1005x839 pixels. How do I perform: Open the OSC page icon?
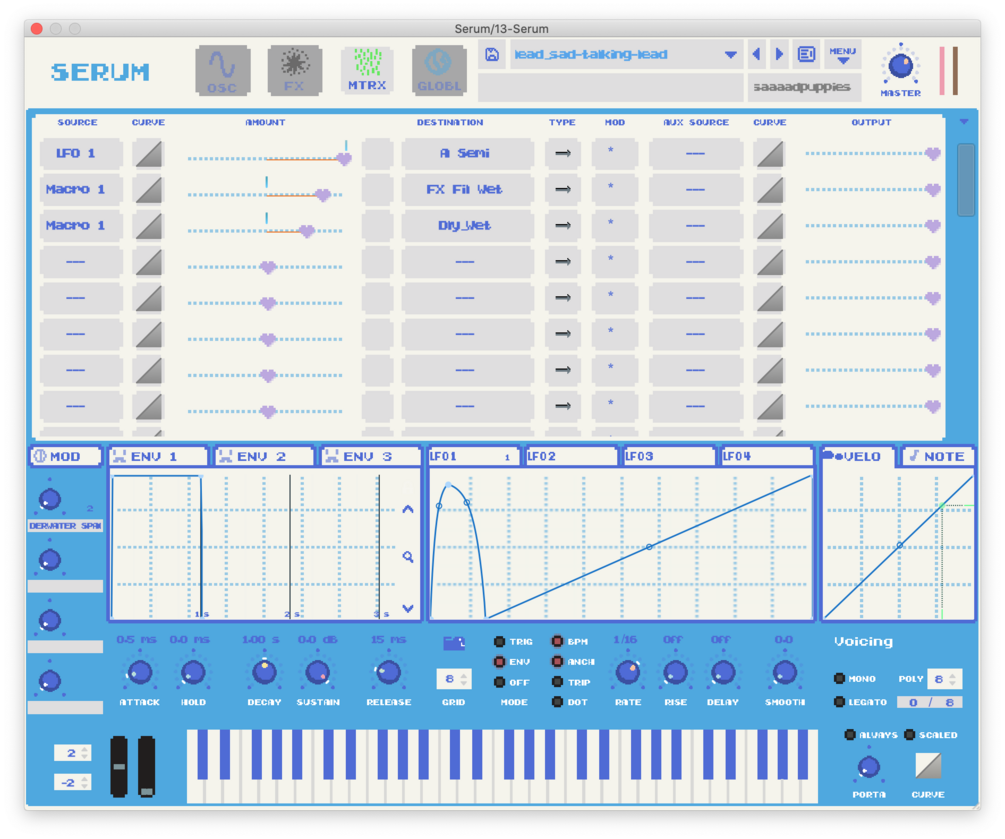coord(222,71)
